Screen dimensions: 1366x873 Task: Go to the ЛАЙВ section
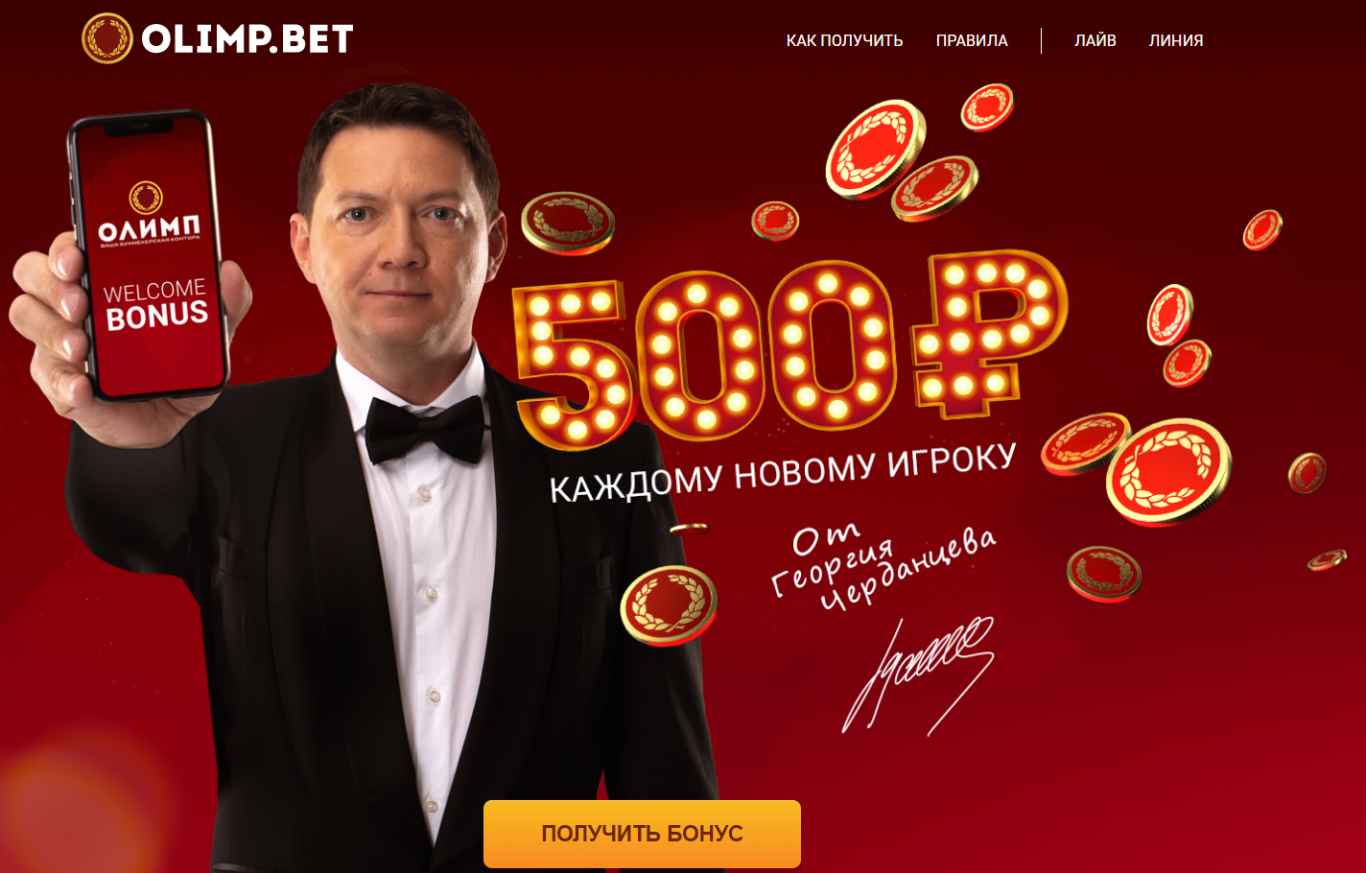click(1095, 41)
